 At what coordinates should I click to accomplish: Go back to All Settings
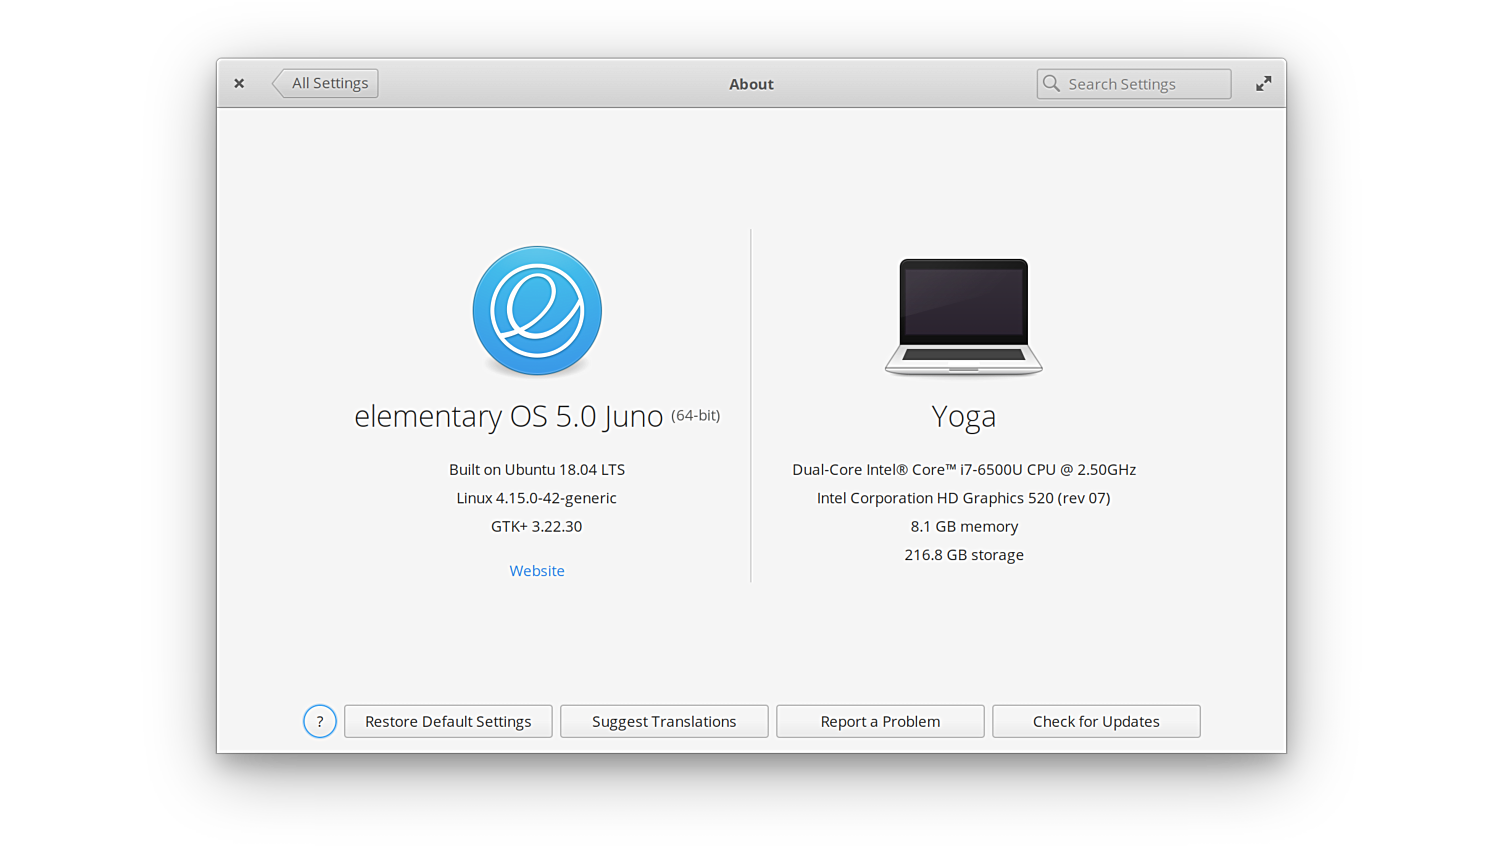click(x=326, y=84)
